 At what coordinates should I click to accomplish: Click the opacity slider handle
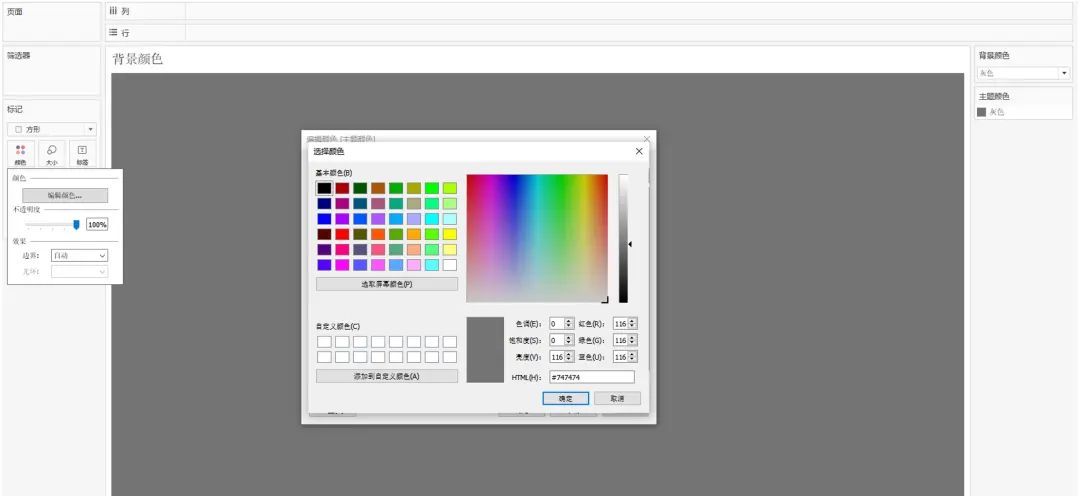(x=76, y=225)
